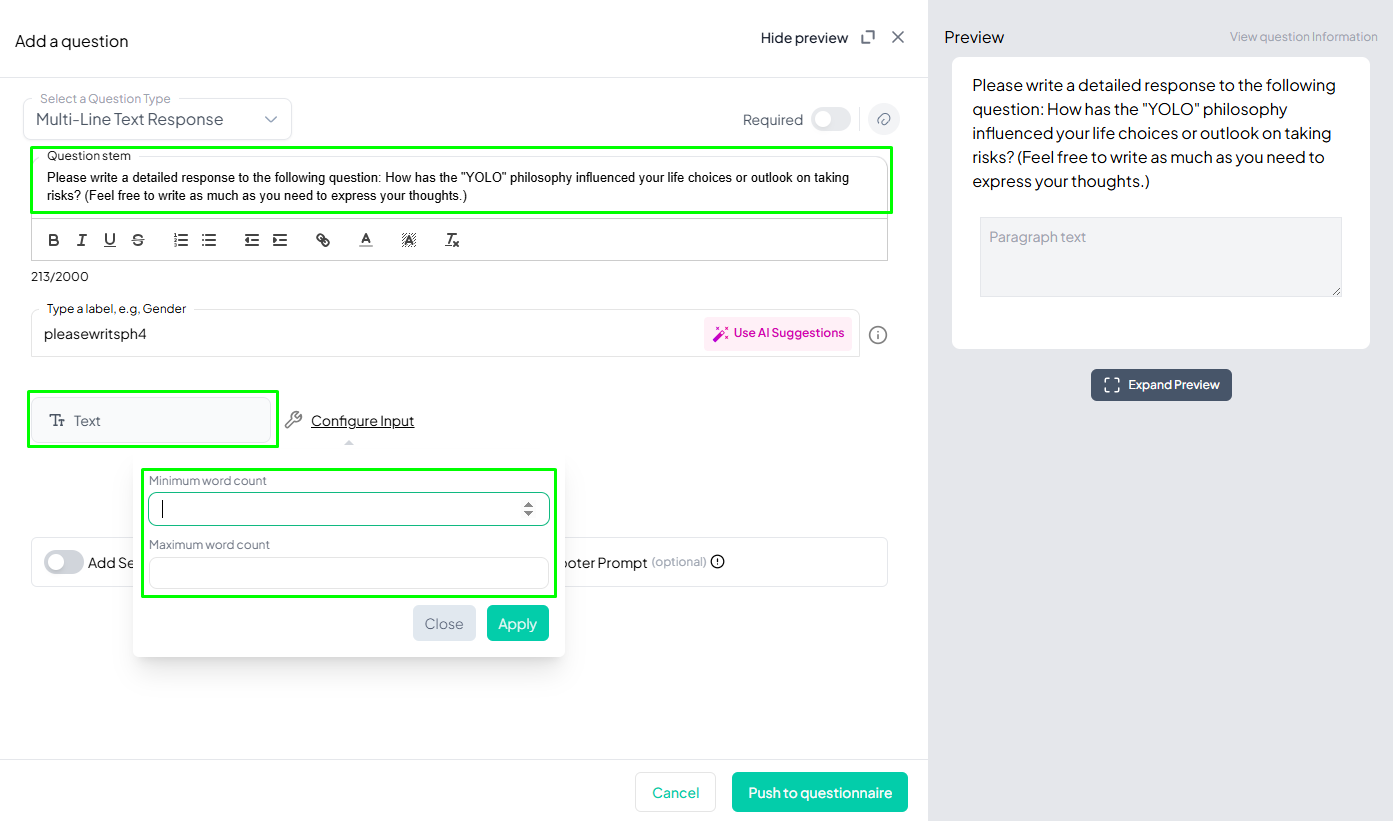Click the info icon beside the label field
The height and width of the screenshot is (821, 1393).
pos(878,335)
